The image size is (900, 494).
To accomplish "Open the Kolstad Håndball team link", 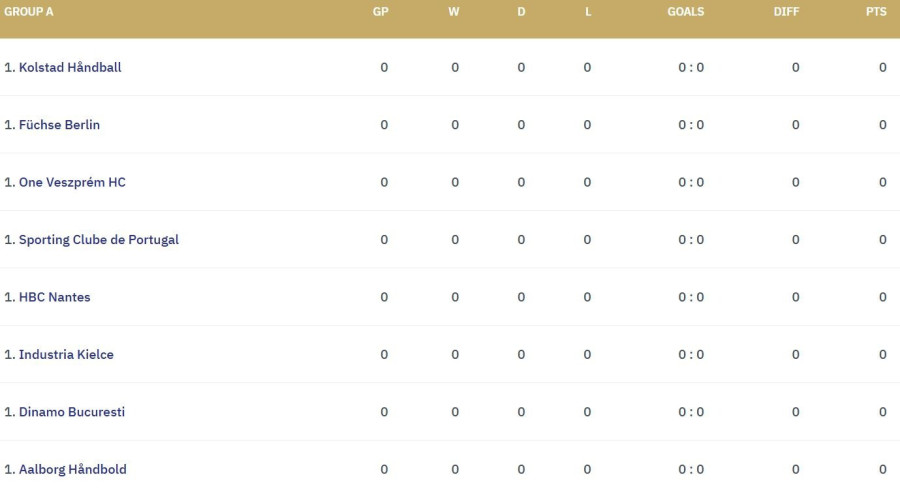I will tap(70, 68).
